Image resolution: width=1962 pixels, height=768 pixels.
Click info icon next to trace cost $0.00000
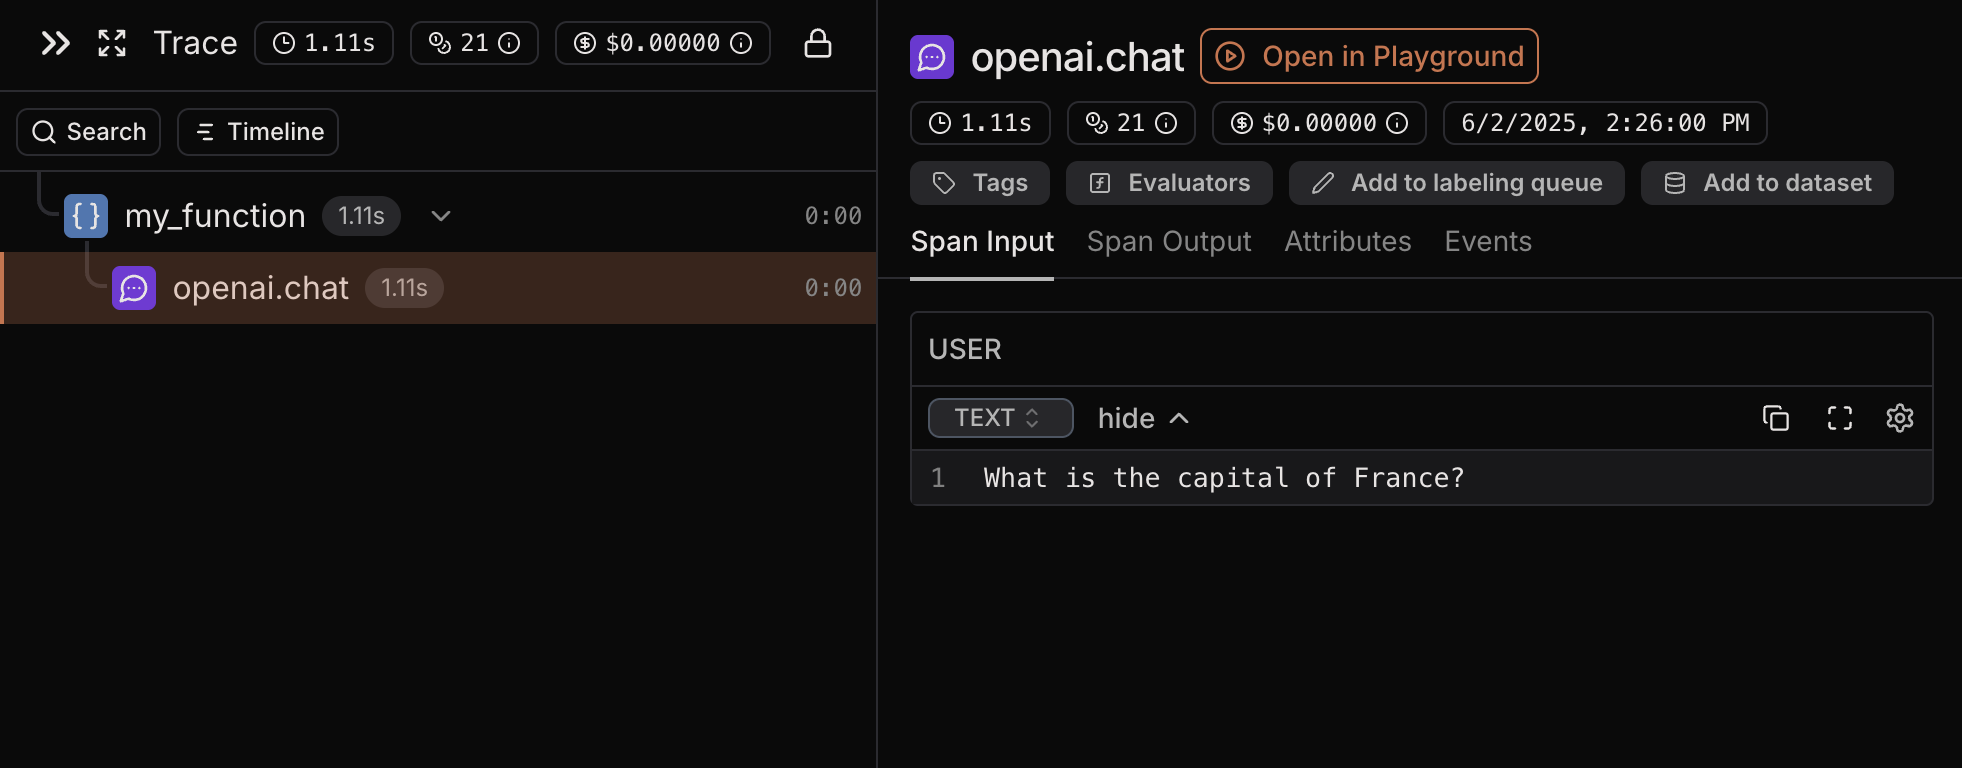[741, 43]
